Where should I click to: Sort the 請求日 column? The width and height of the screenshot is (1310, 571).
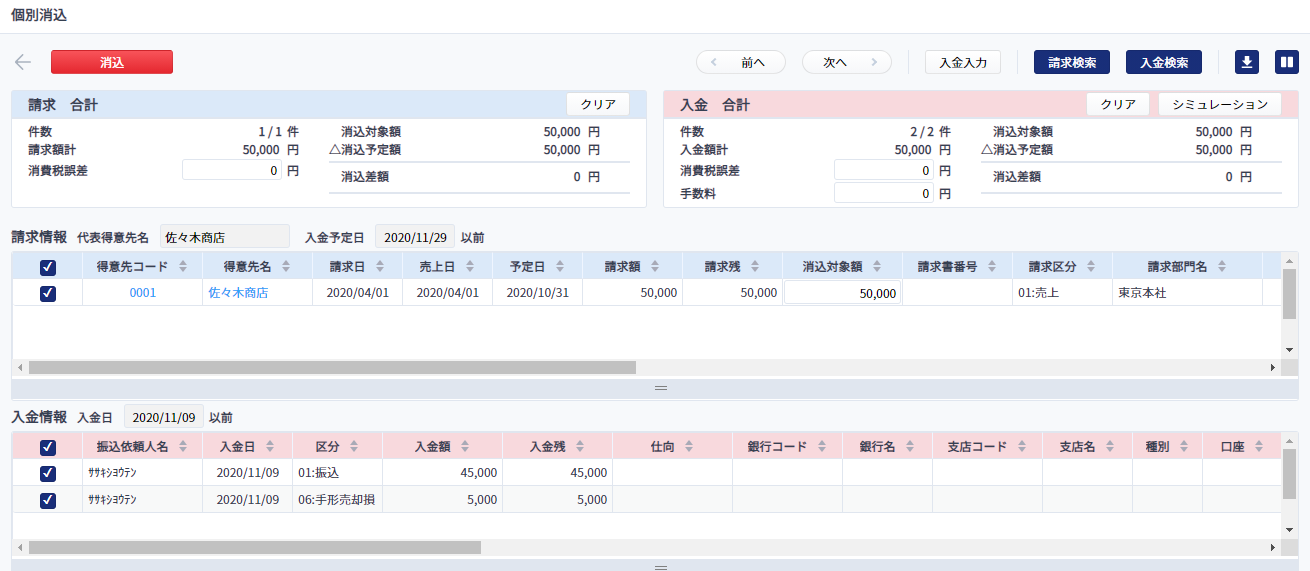[x=381, y=266]
